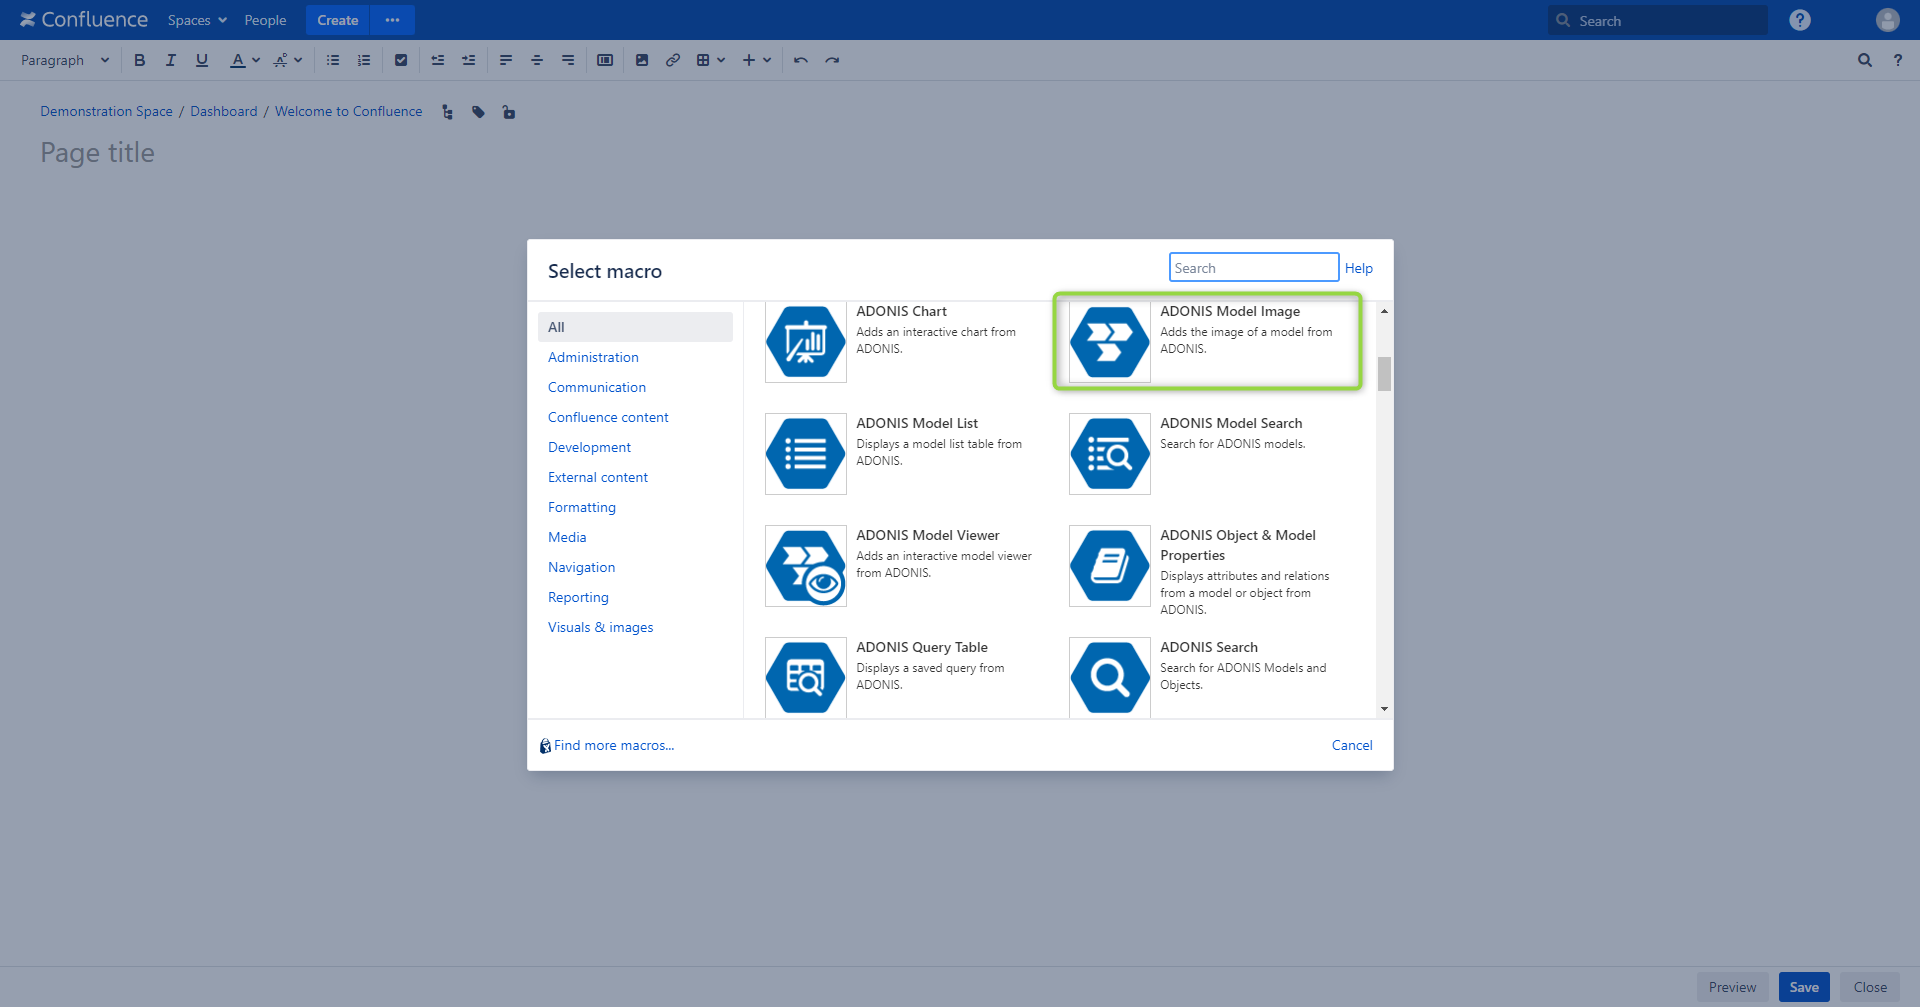
Task: Align text left
Action: pos(506,60)
